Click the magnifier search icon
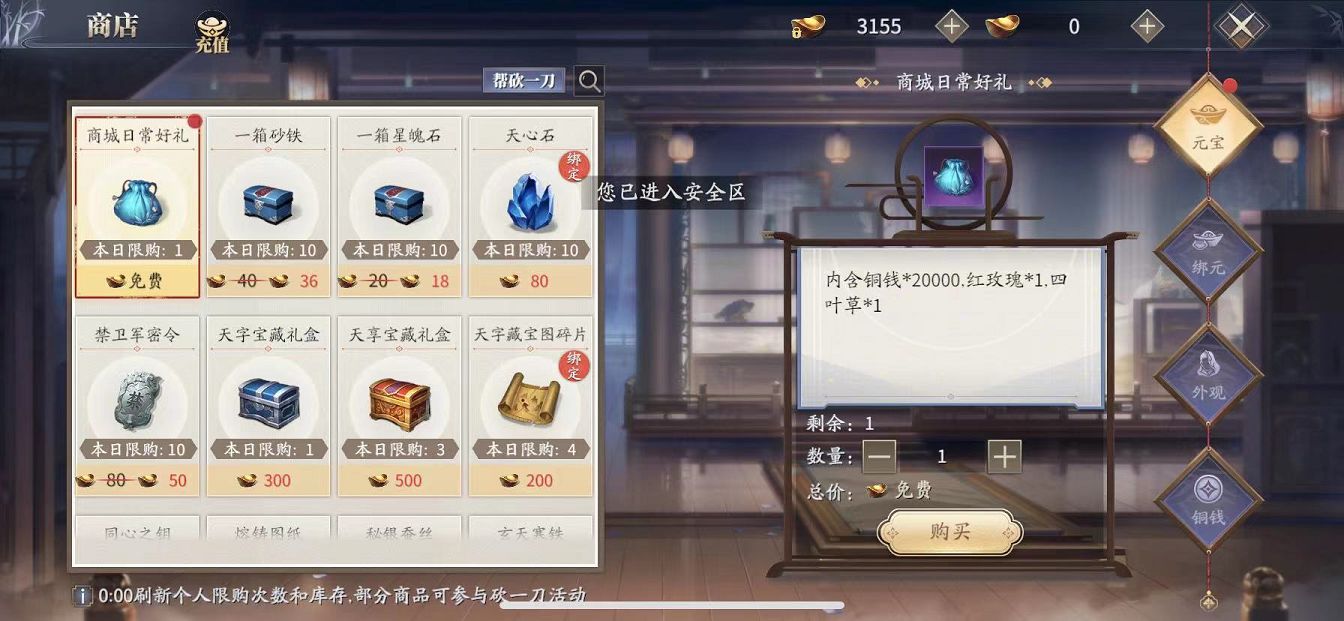 click(x=590, y=81)
